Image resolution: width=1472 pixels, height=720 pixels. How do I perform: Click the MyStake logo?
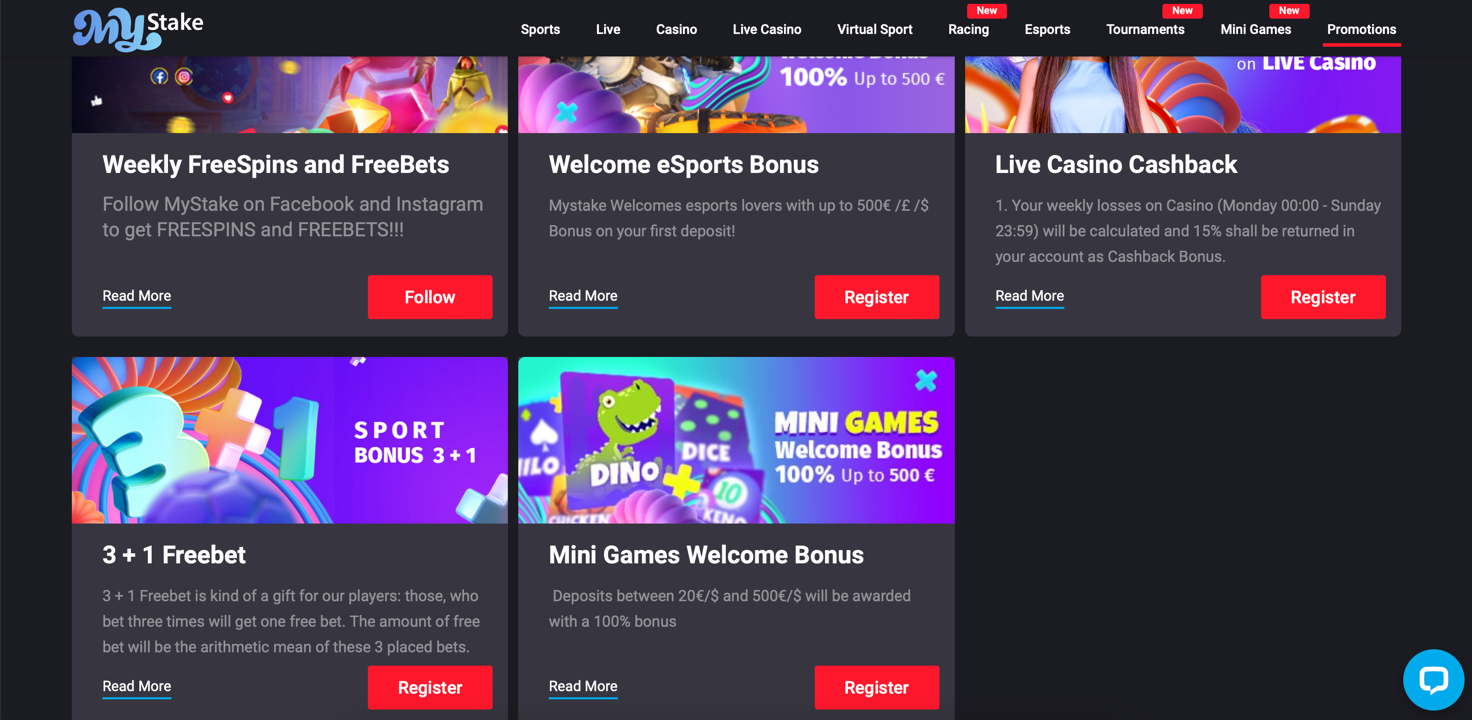click(138, 29)
